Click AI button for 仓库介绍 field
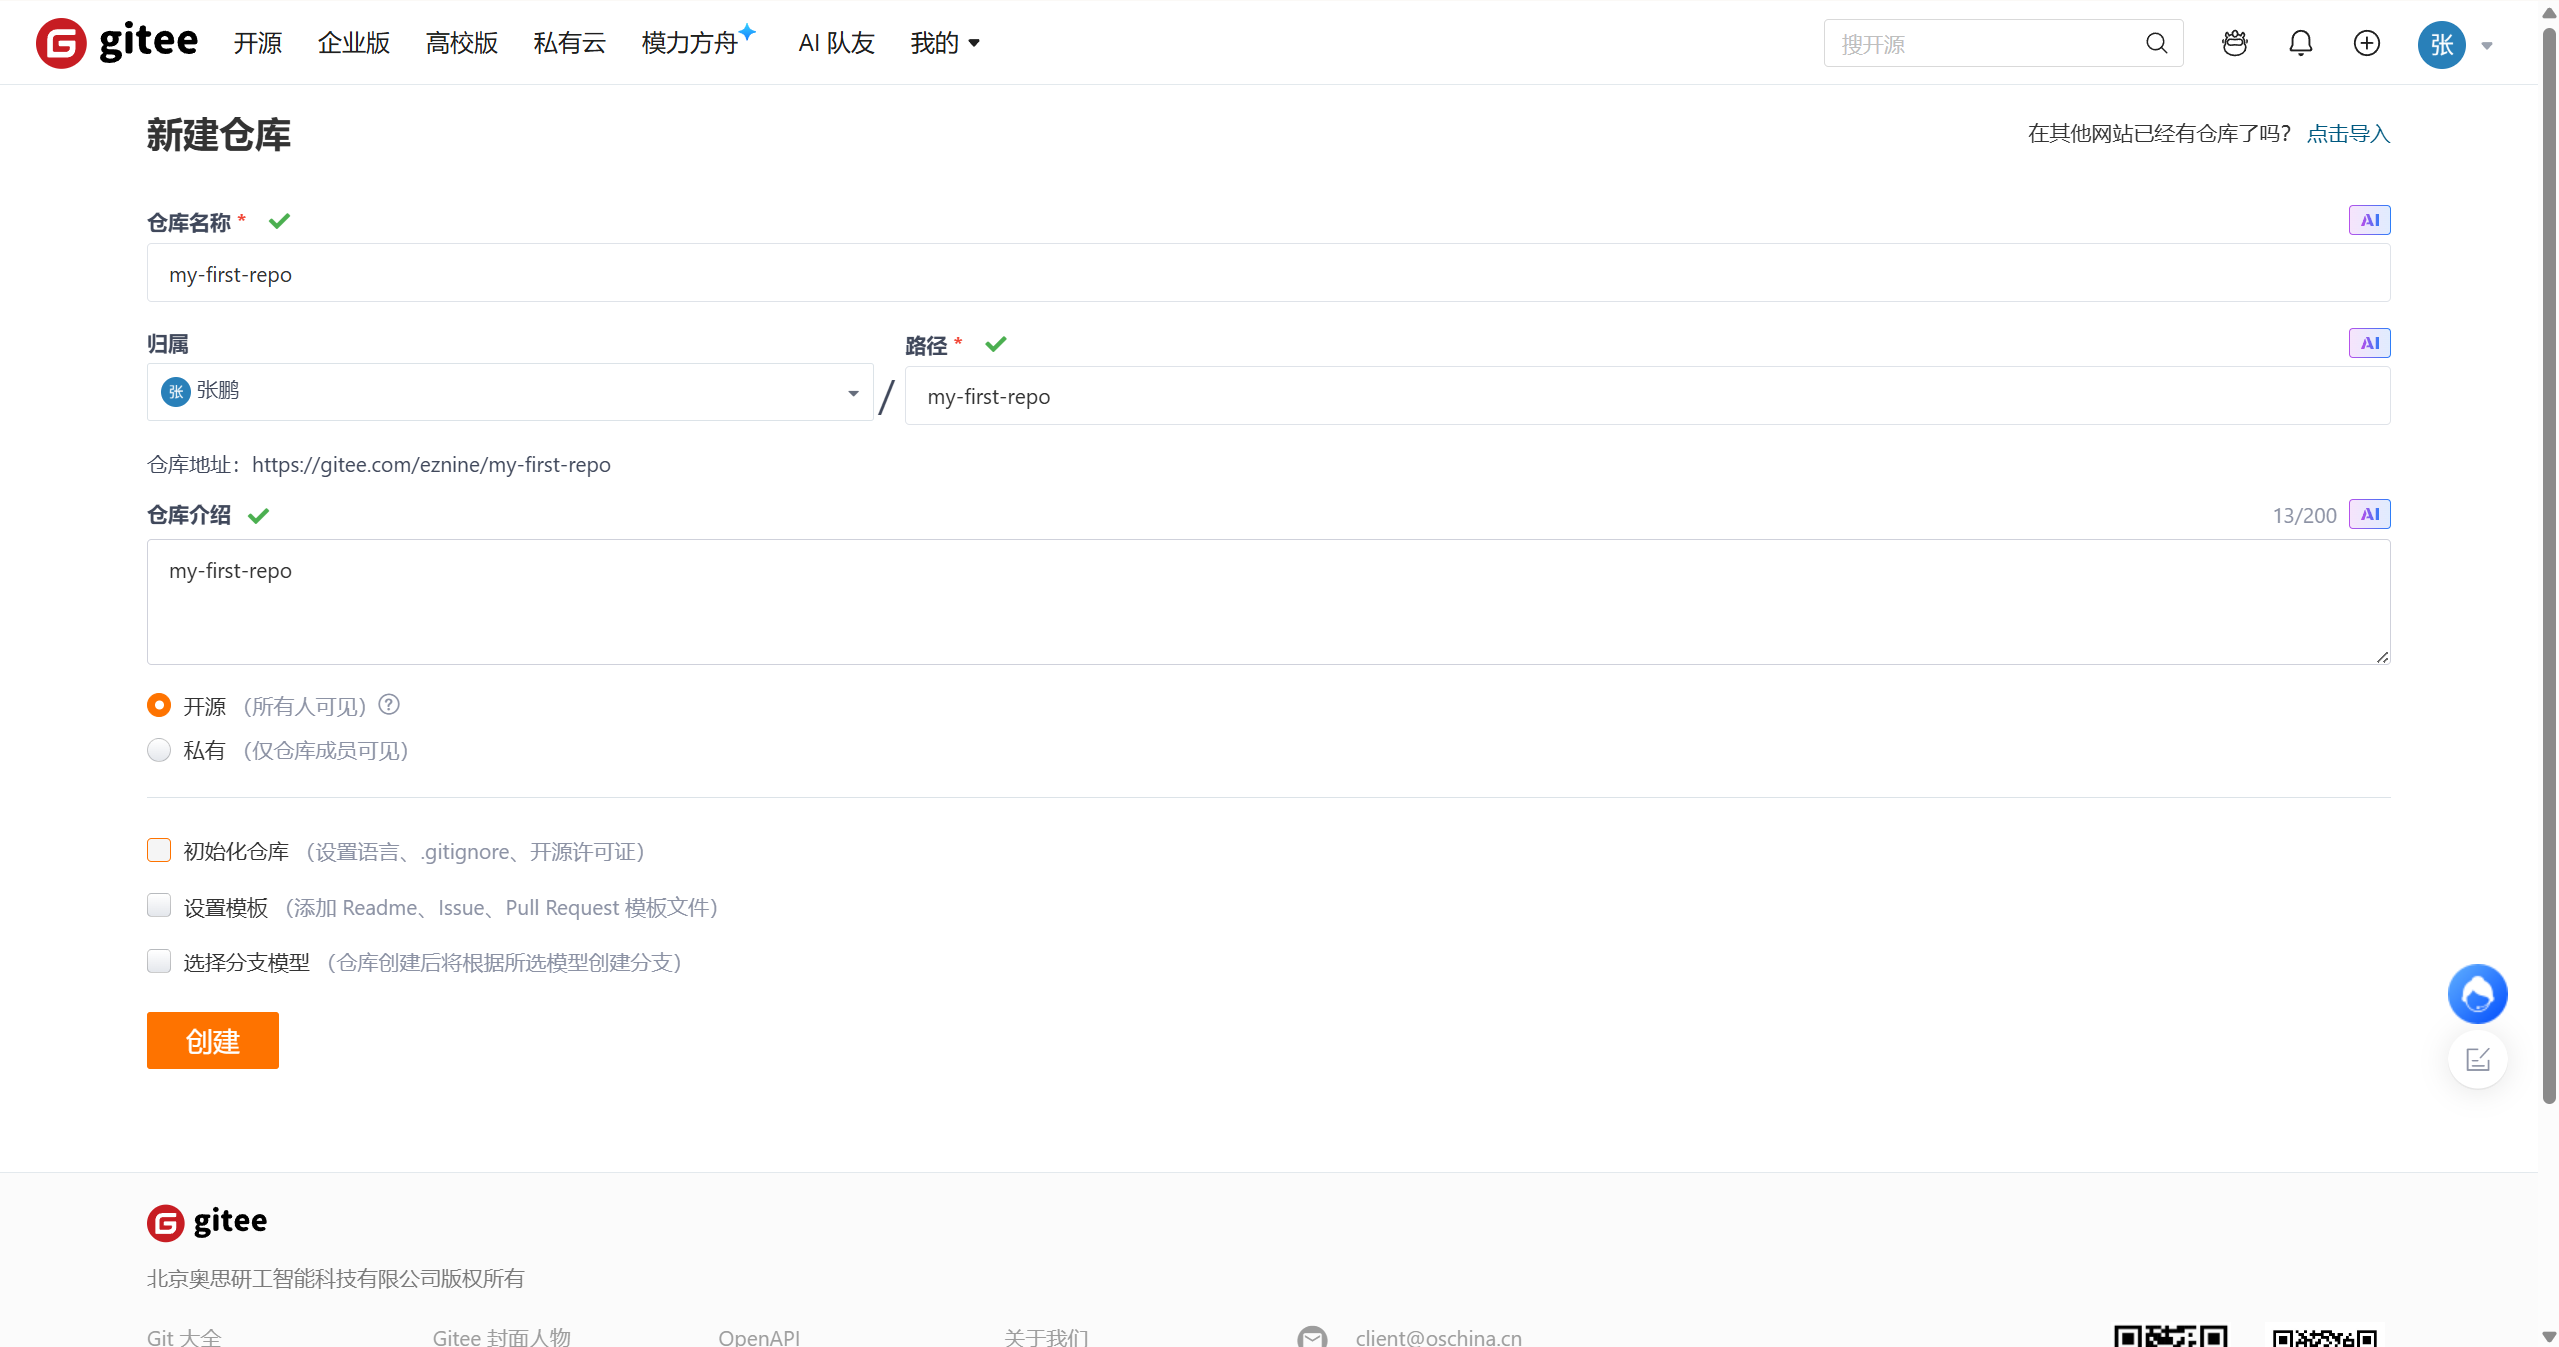 (2370, 514)
